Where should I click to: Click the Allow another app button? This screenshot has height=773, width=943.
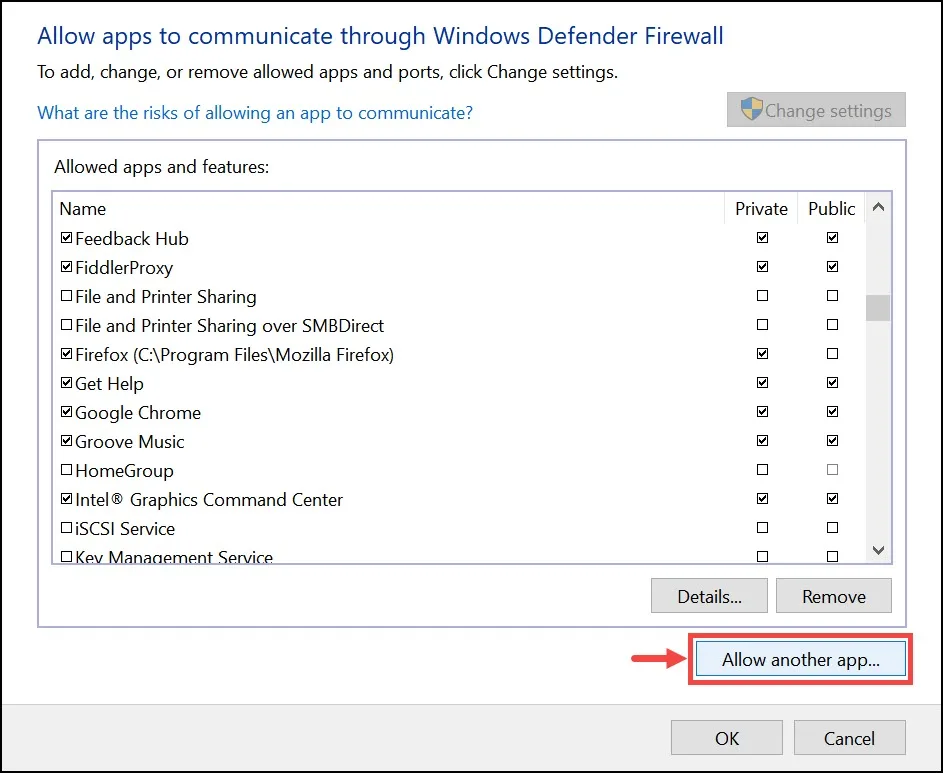coord(800,659)
